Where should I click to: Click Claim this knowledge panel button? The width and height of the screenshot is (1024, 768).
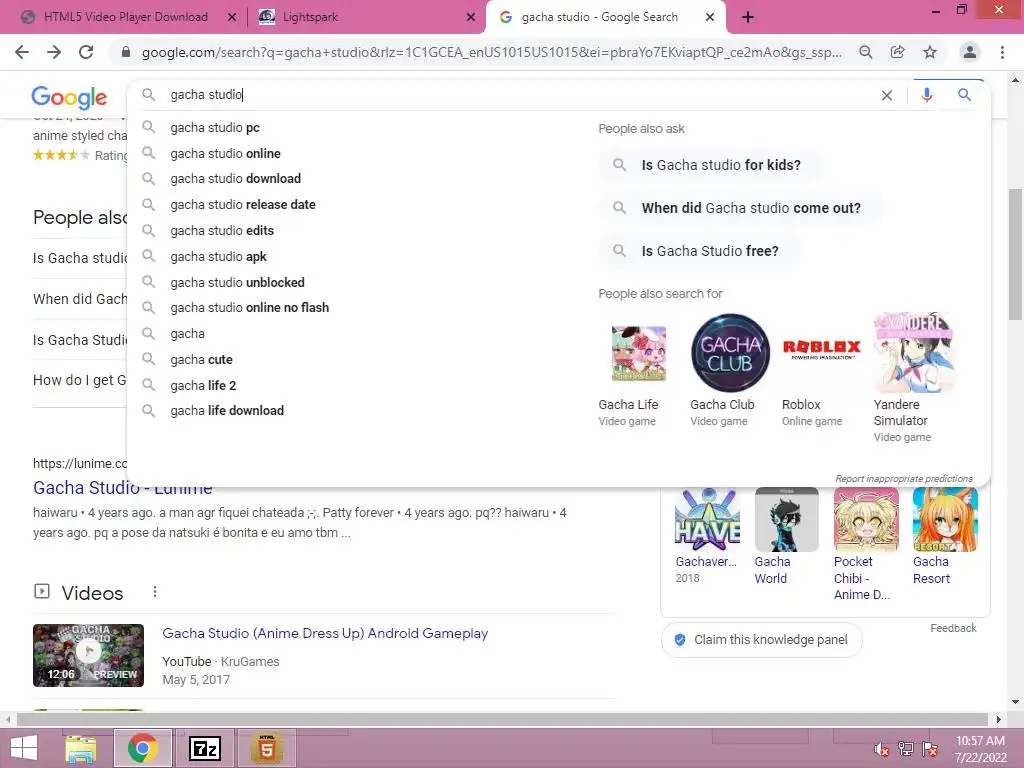761,640
